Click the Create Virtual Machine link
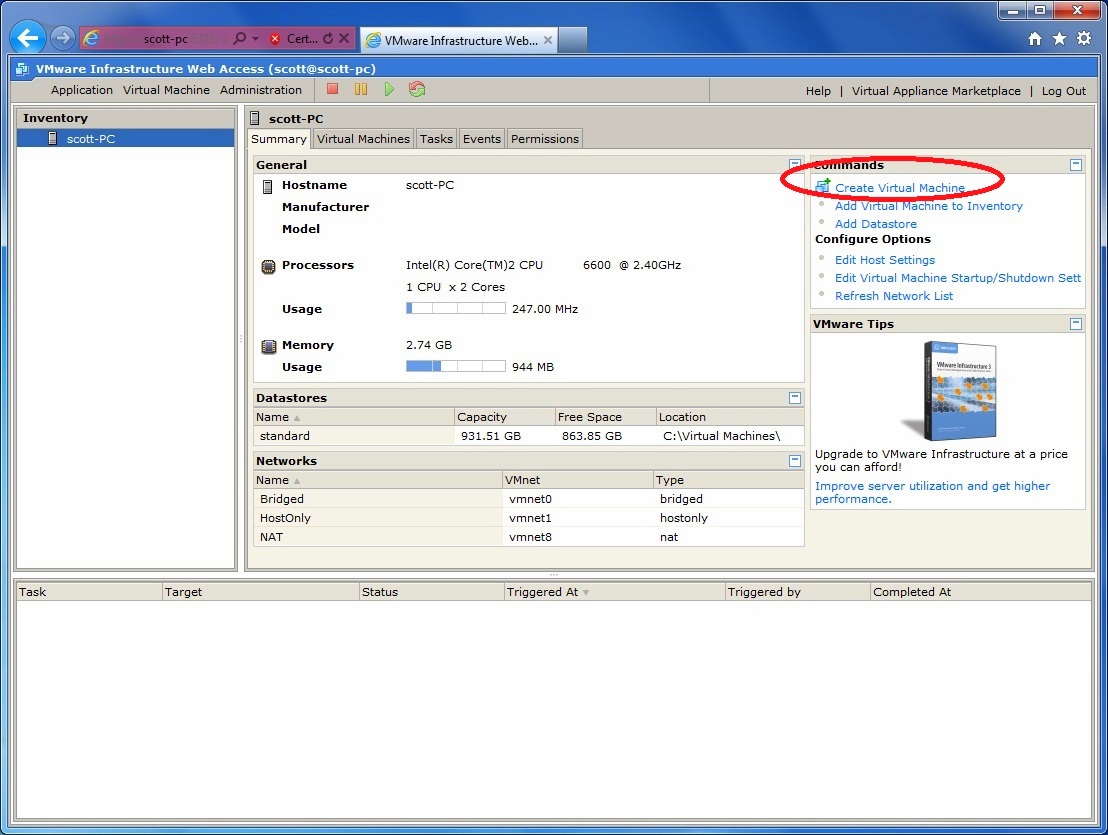 900,188
